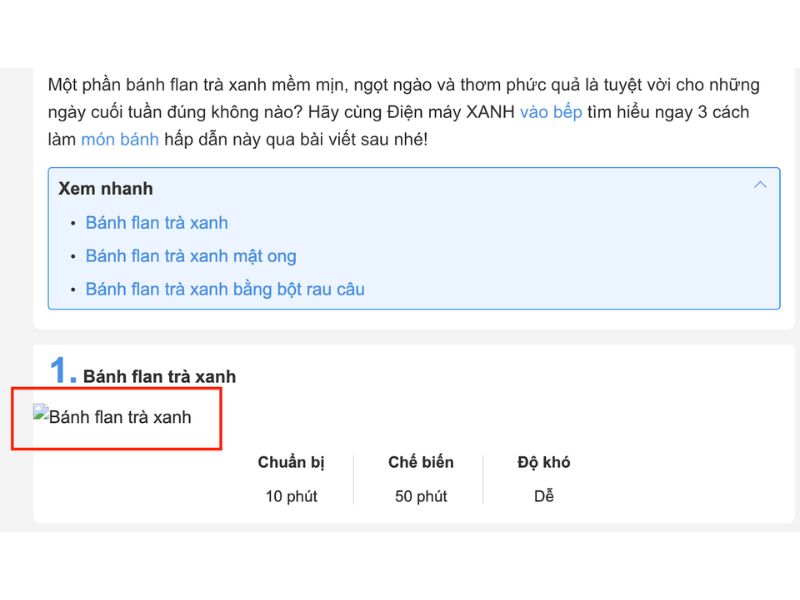This screenshot has height=600, width=800.
Task: Click the upward chevron icon in Xem nhanh box
Action: 761,184
